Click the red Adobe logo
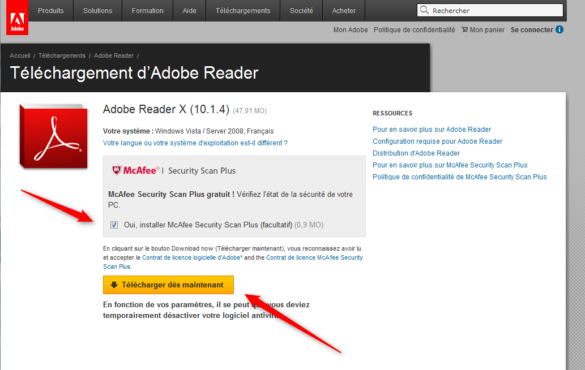The height and width of the screenshot is (370, 585). [x=17, y=18]
